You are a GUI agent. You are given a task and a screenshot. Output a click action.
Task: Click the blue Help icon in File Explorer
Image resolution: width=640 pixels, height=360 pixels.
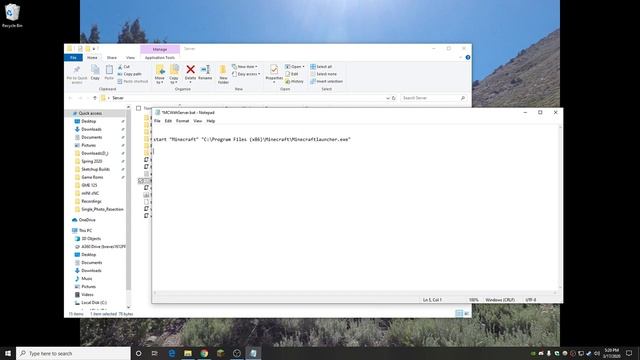468,58
